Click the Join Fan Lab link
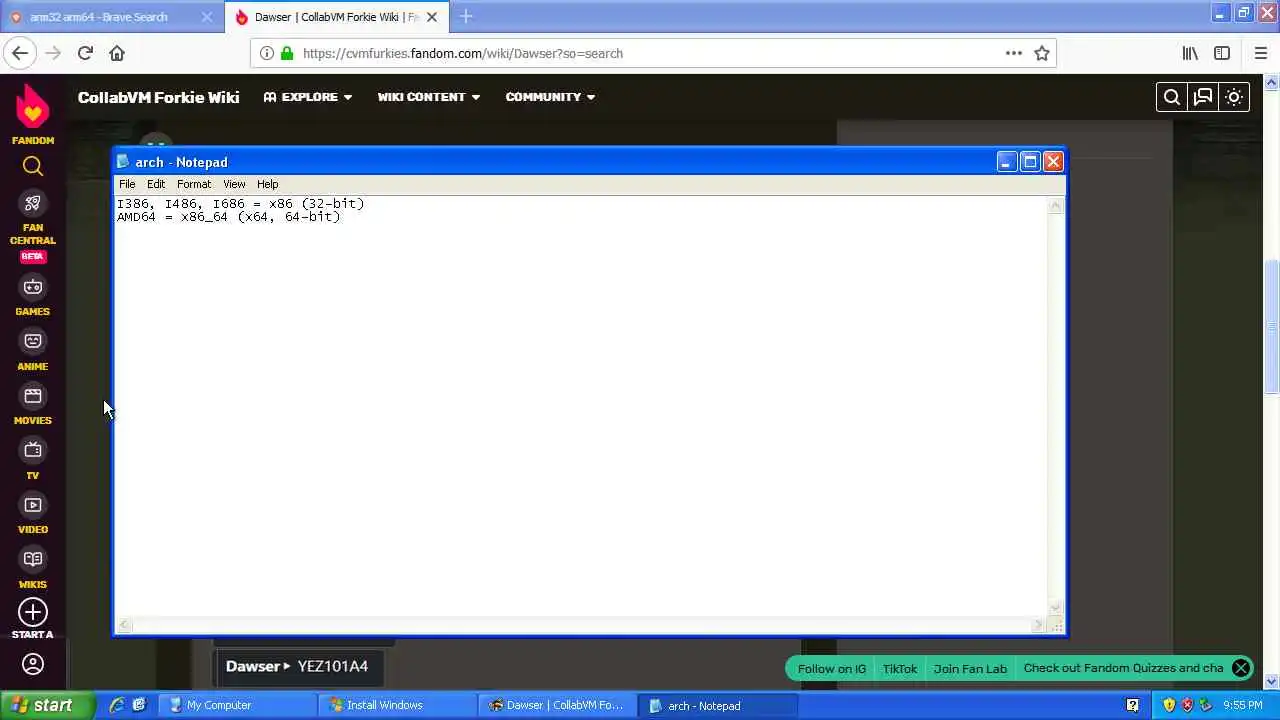 point(970,668)
